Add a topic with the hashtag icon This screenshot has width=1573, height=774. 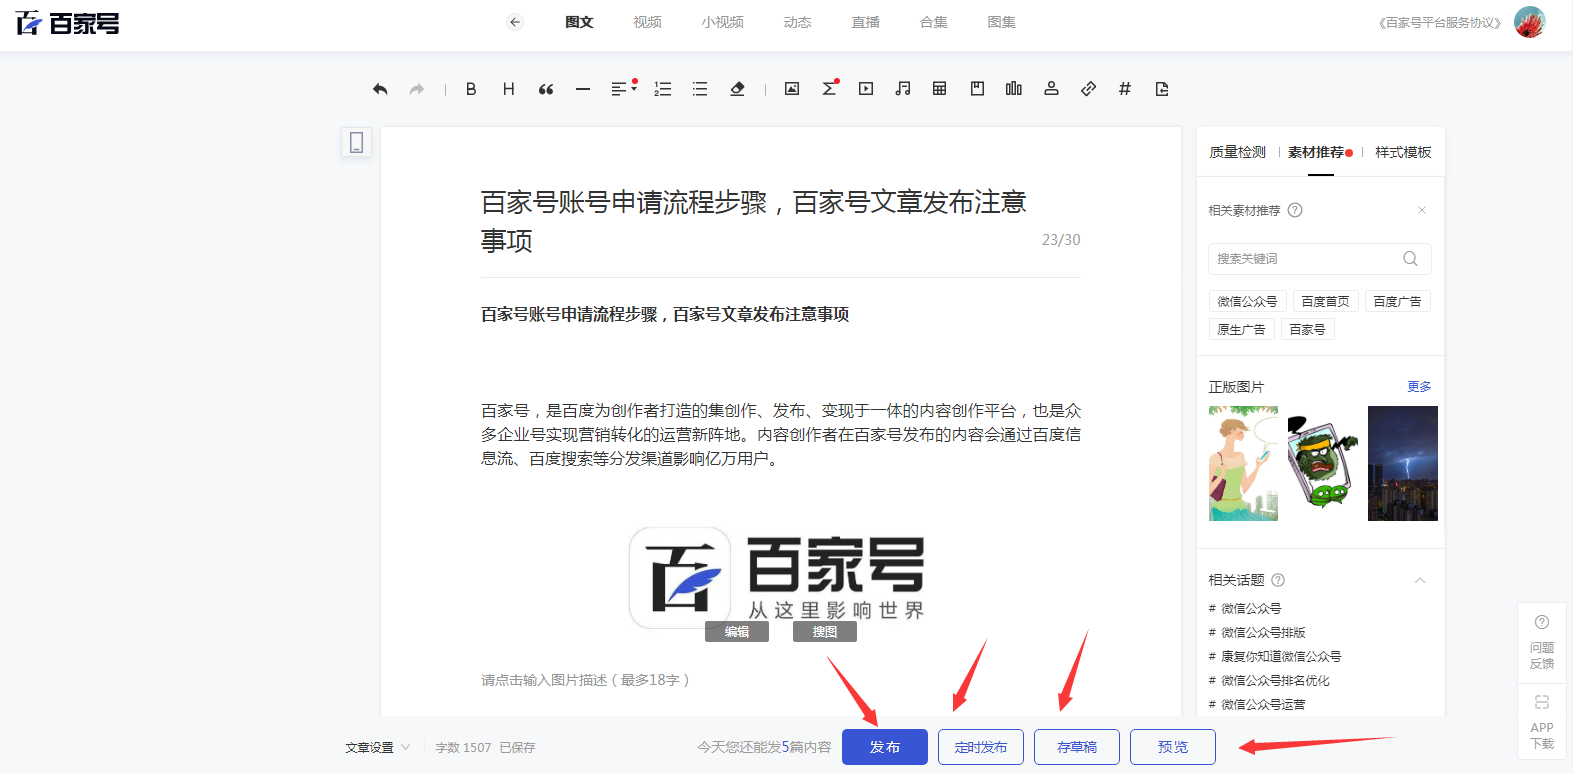tap(1125, 89)
